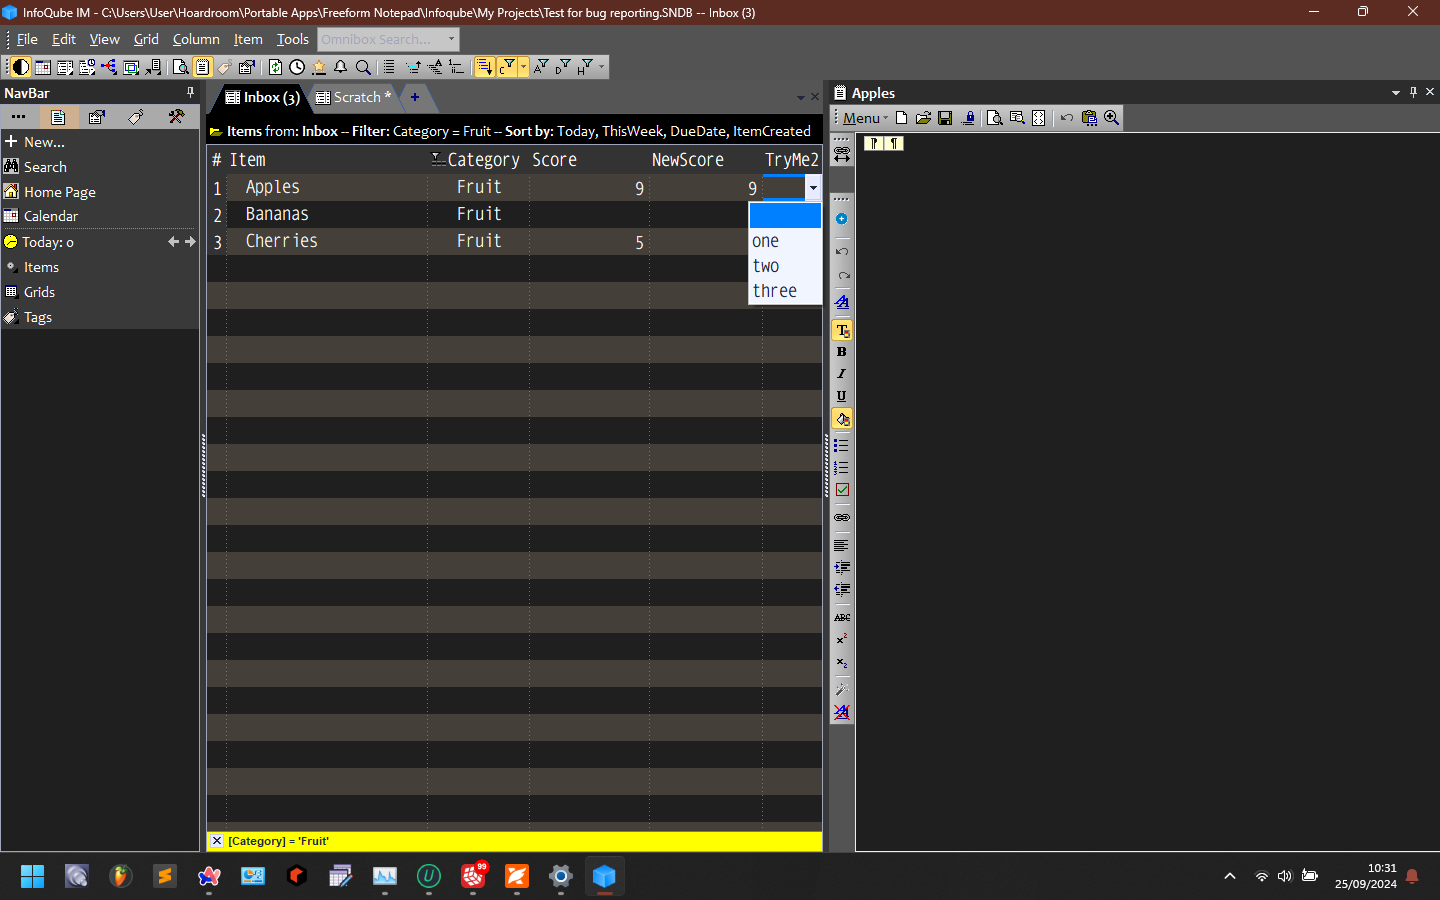Toggle the column filter C funnel button
Screen dimensions: 1440x900
(x=507, y=67)
